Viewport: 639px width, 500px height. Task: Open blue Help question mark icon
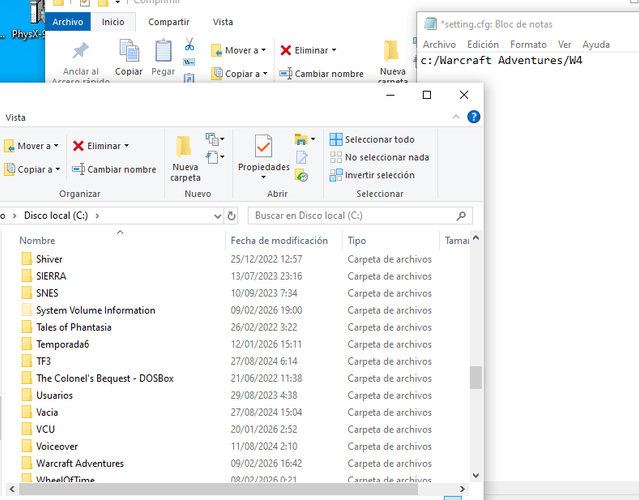pos(474,117)
